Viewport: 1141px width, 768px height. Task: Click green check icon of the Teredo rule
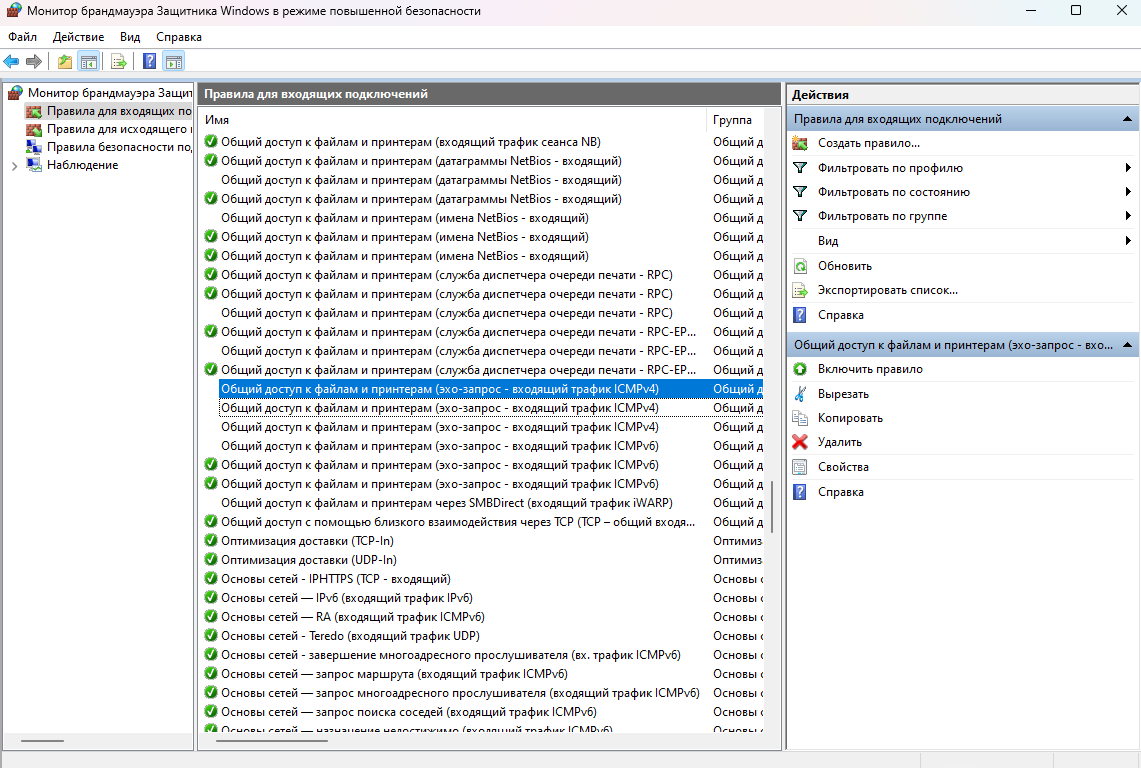coord(211,636)
